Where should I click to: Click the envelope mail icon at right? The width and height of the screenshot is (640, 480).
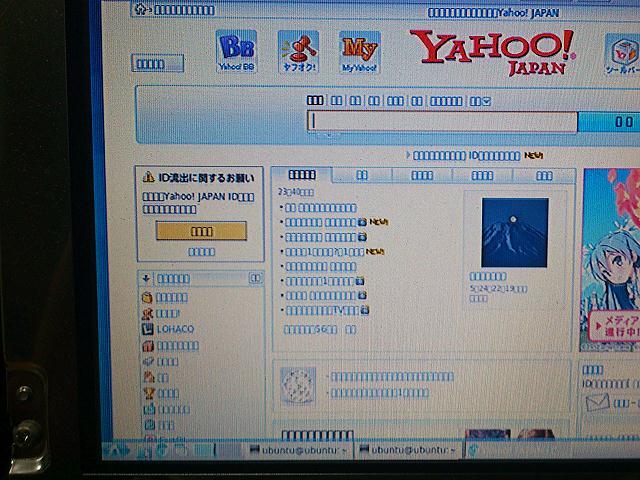[598, 403]
